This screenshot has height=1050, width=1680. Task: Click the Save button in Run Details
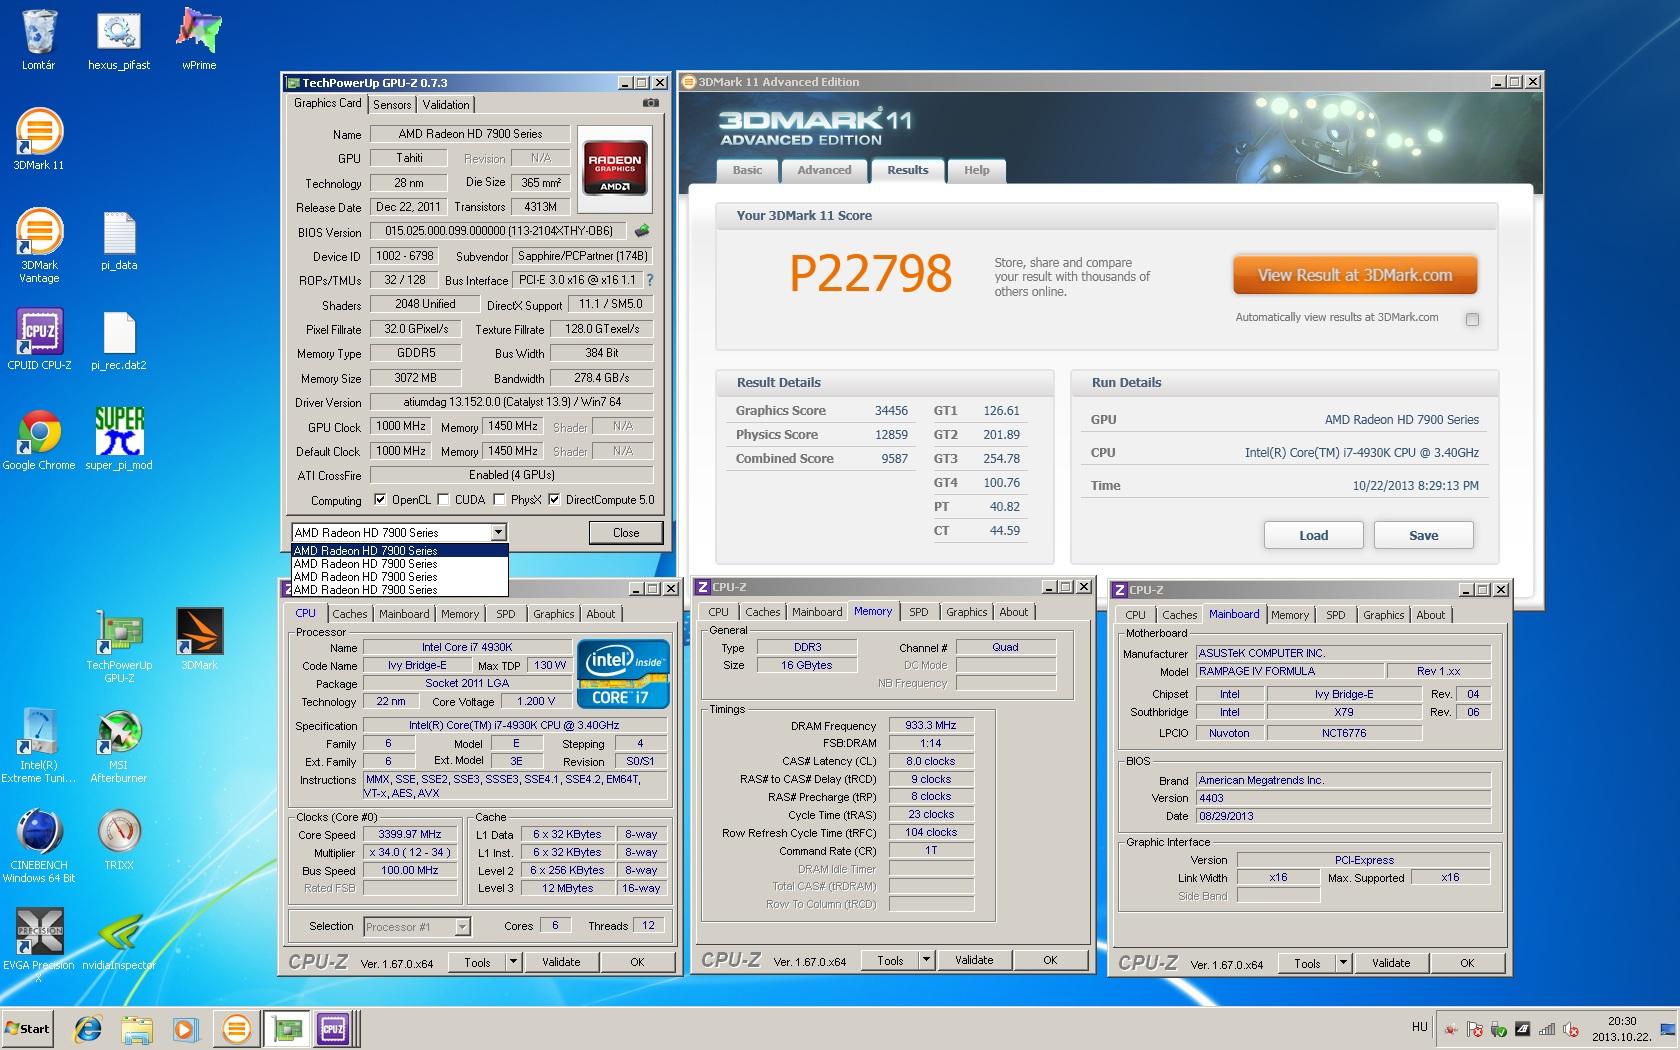click(1424, 535)
